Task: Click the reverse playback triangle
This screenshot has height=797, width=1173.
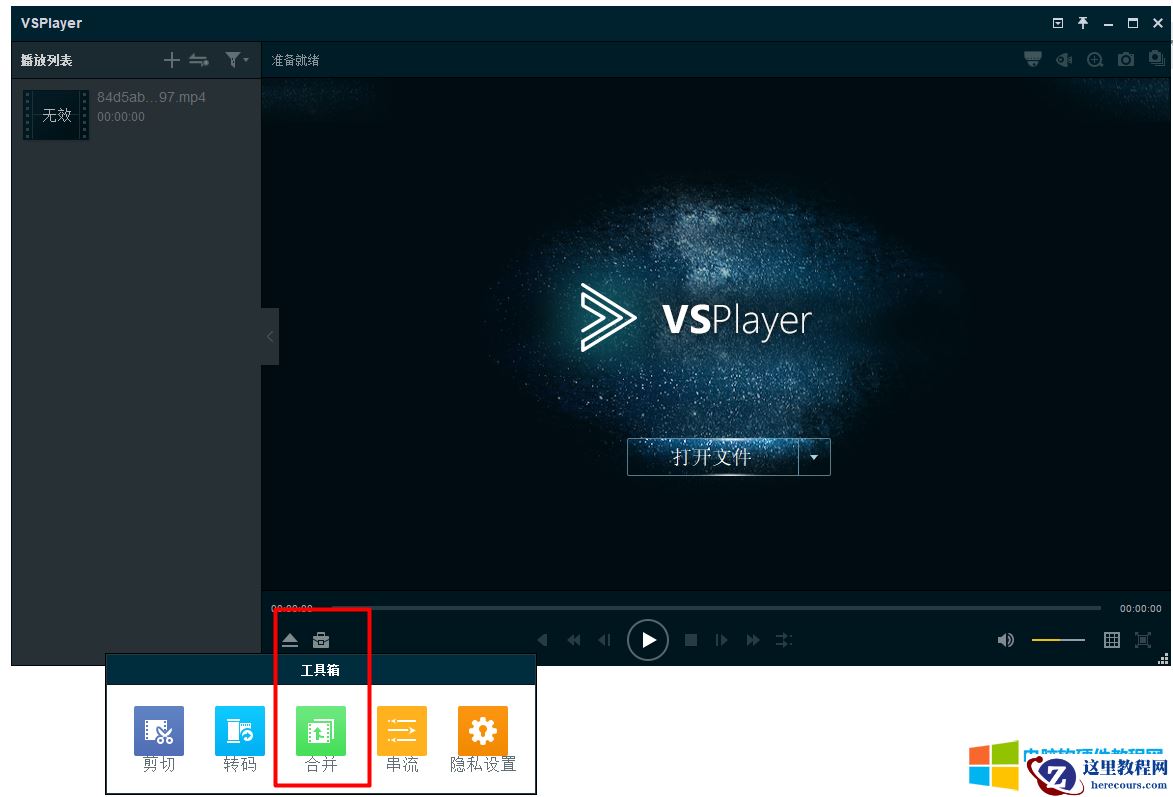Action: pos(543,640)
